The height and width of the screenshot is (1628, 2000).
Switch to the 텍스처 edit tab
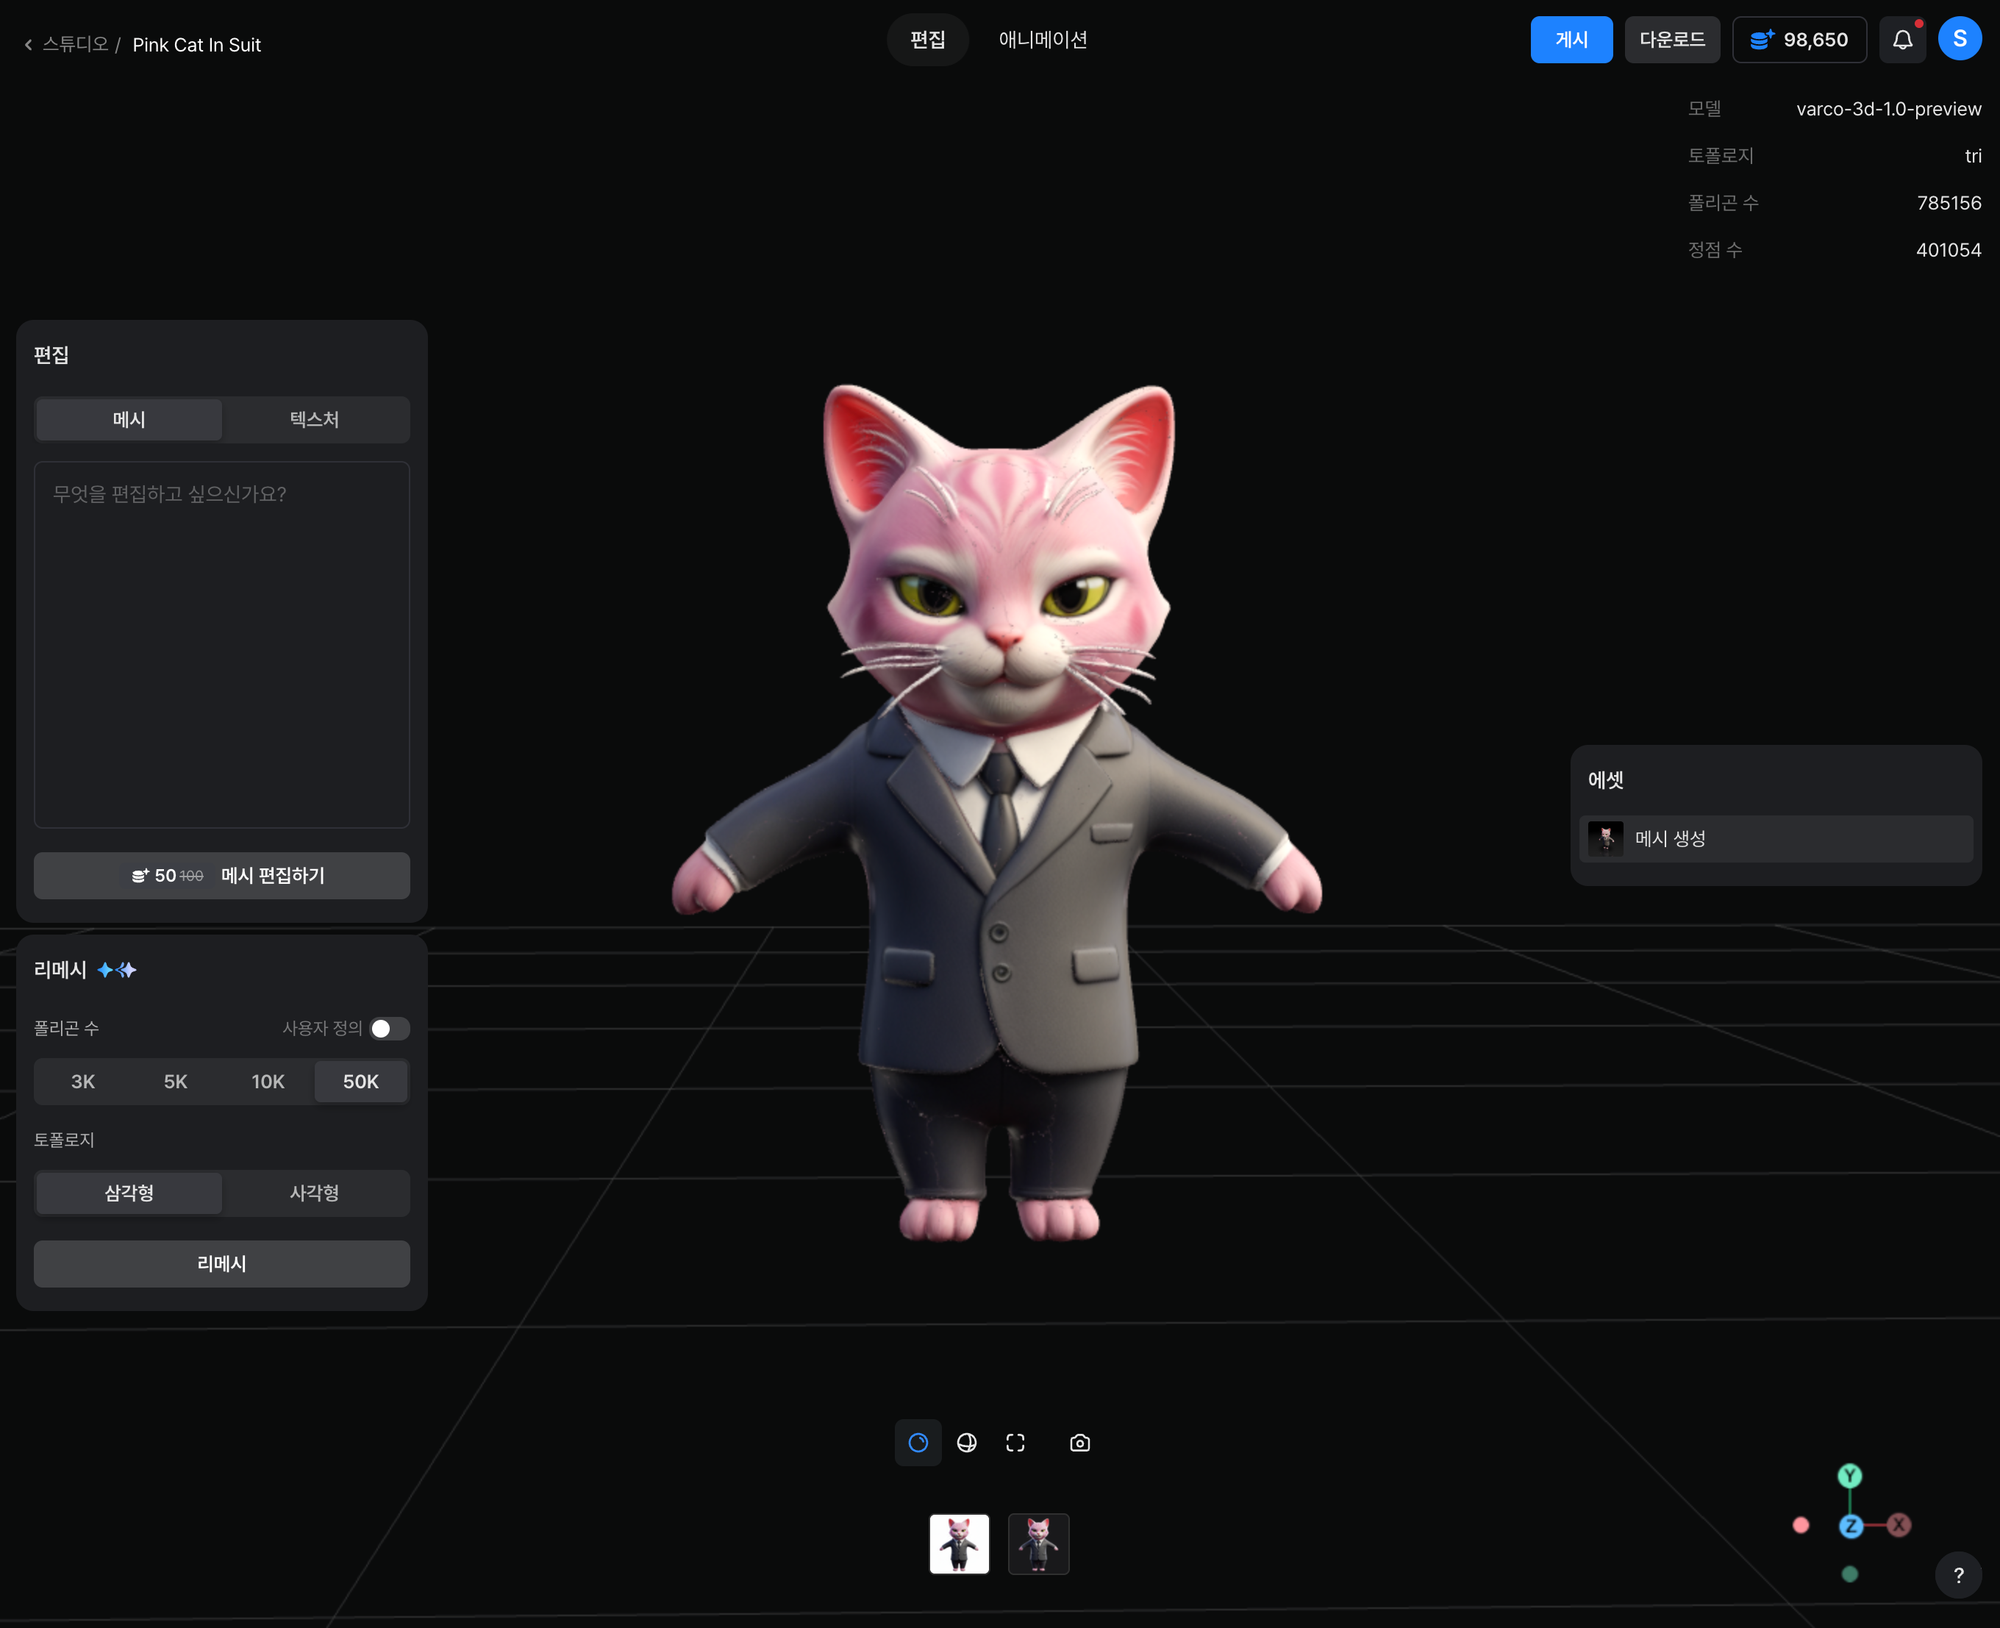click(314, 419)
